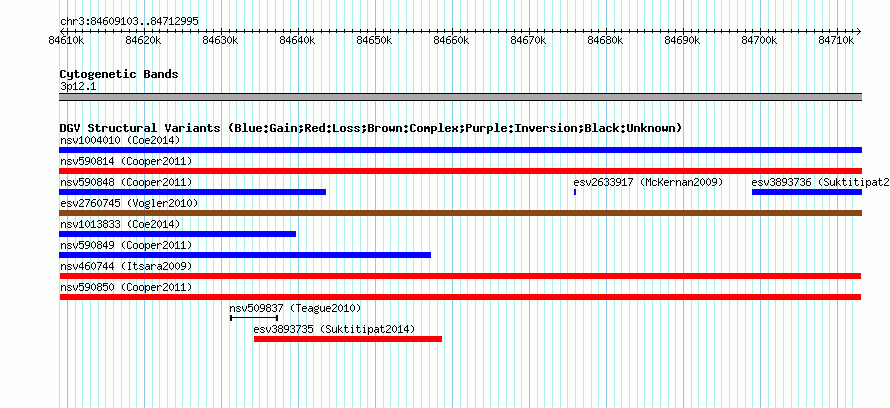The width and height of the screenshot is (890, 408).
Task: Click the red esv3893735 bar
Action: [x=347, y=339]
